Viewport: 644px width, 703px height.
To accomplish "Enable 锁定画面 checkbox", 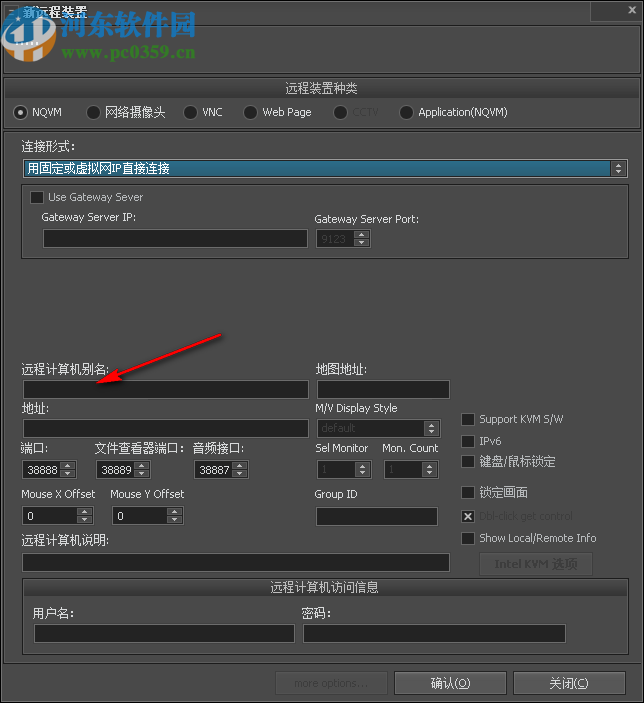I will 468,492.
